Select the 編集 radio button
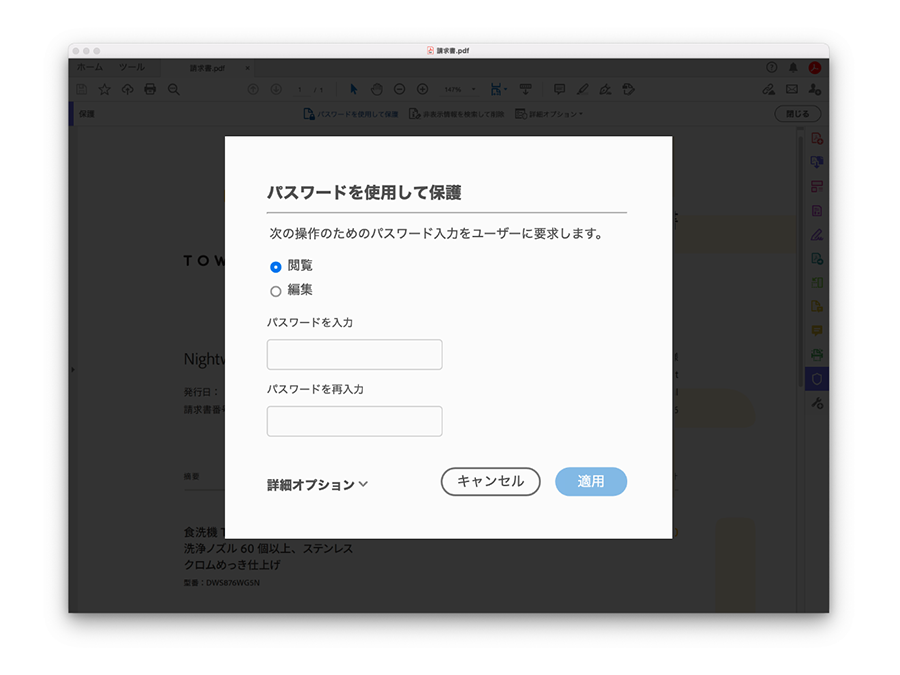 (x=276, y=291)
